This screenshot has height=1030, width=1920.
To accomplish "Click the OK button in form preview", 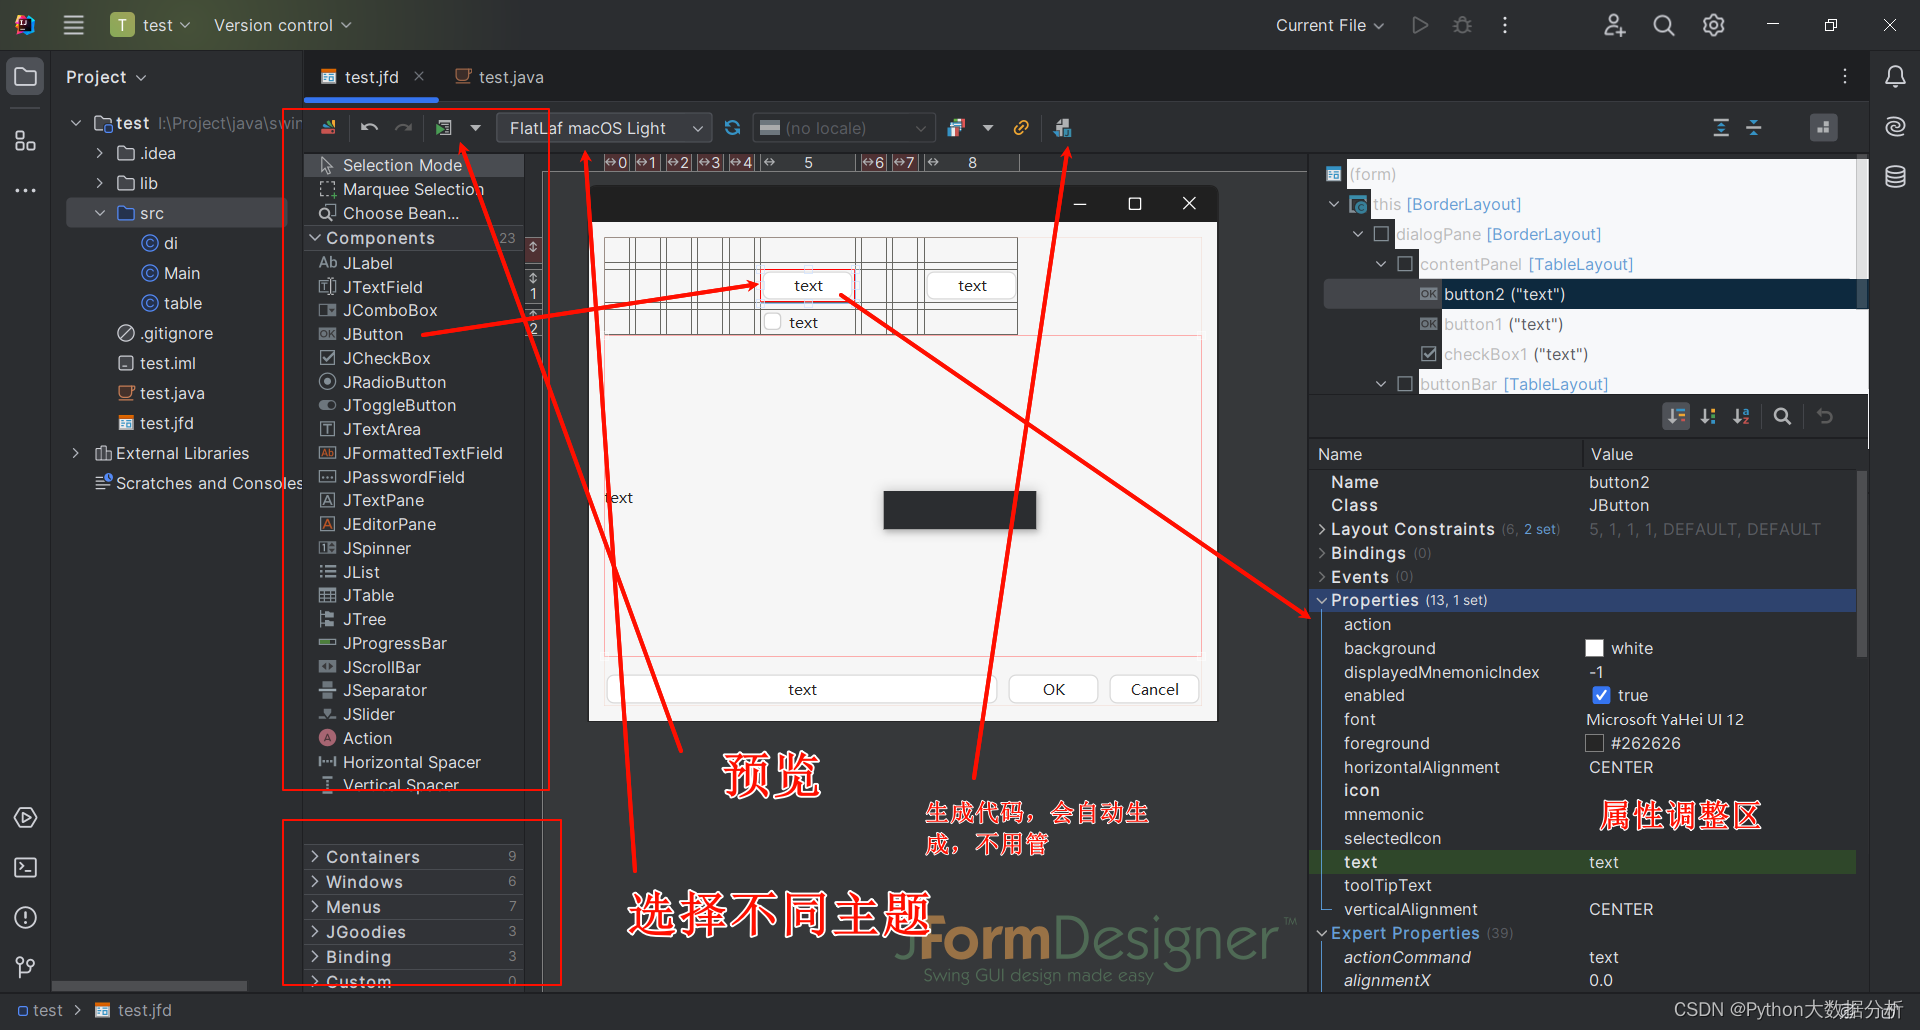I will (x=1054, y=689).
